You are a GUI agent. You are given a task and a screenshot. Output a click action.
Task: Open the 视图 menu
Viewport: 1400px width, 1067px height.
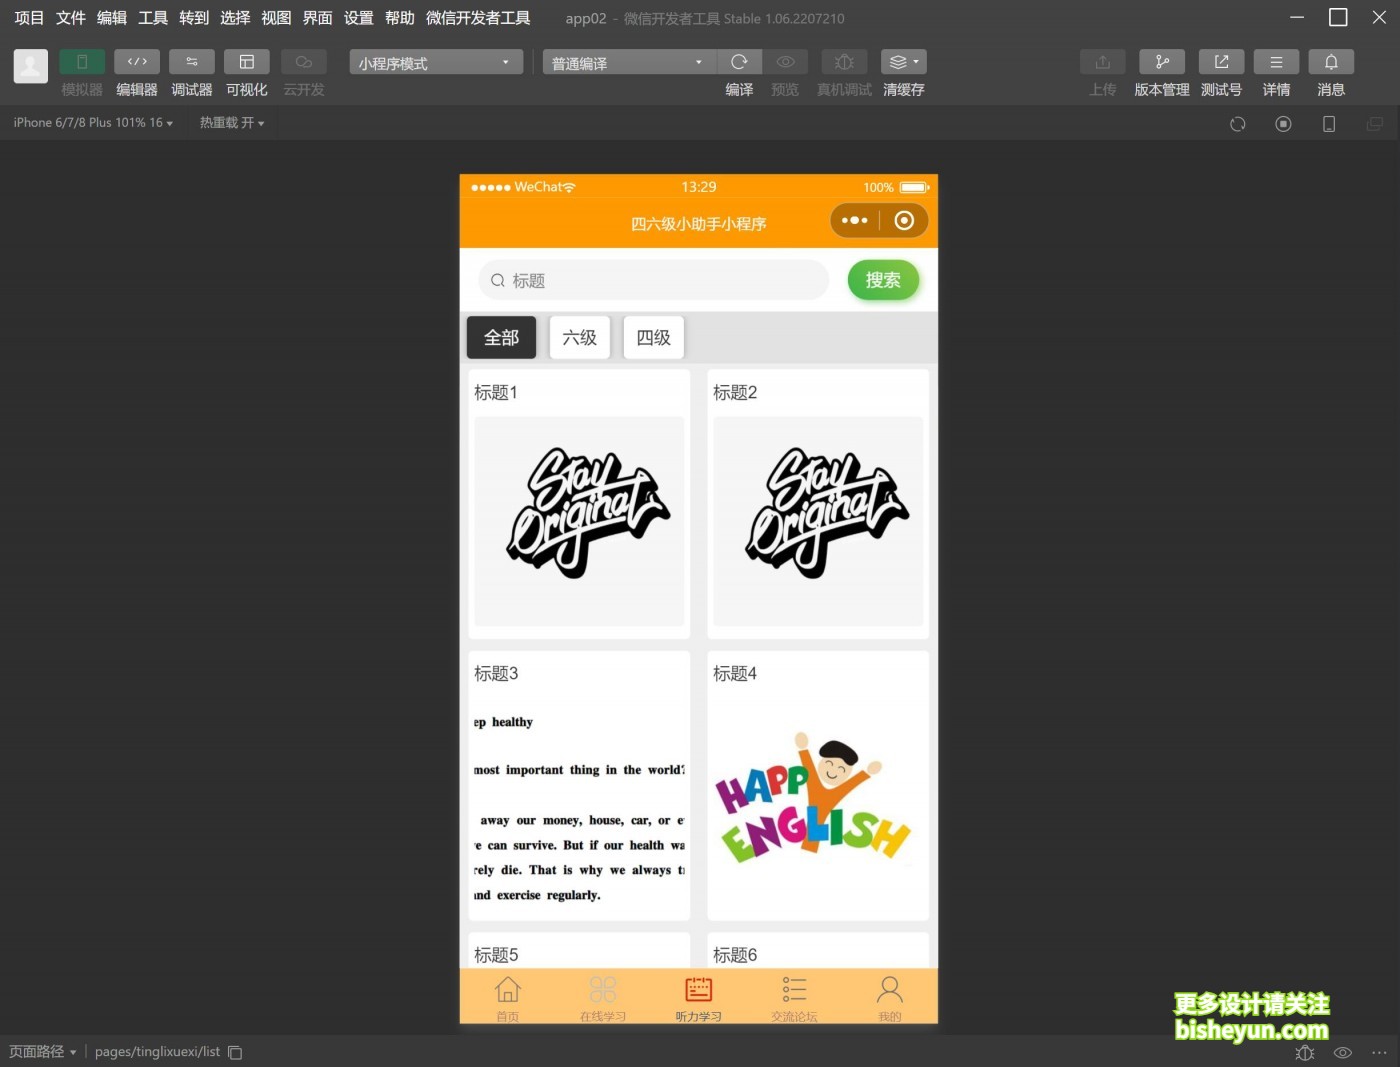tap(276, 18)
